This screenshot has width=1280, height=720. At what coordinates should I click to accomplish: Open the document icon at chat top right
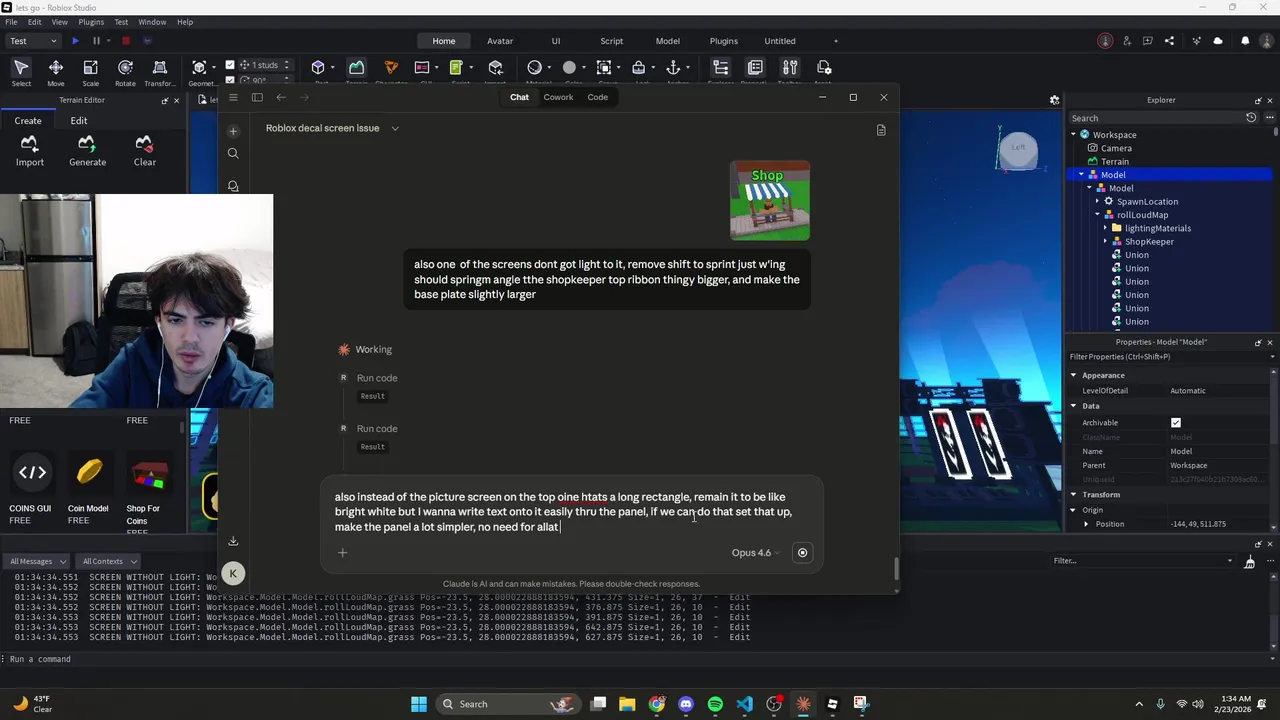tap(881, 130)
